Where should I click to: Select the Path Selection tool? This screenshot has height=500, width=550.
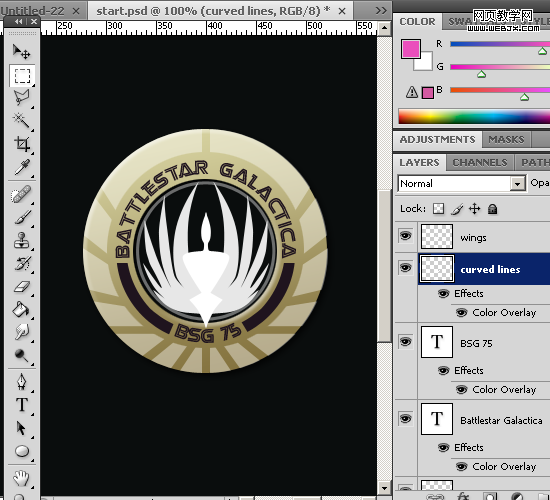(x=22, y=428)
